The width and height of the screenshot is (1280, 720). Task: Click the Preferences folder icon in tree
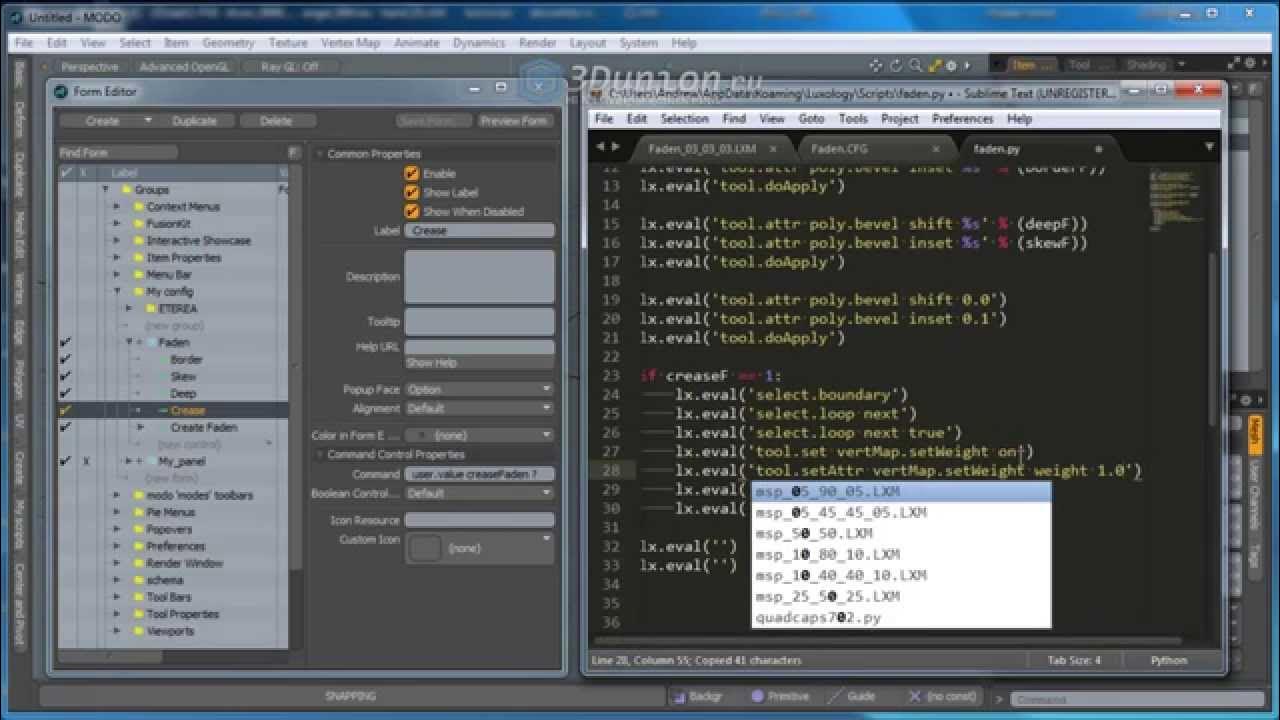click(x=139, y=546)
